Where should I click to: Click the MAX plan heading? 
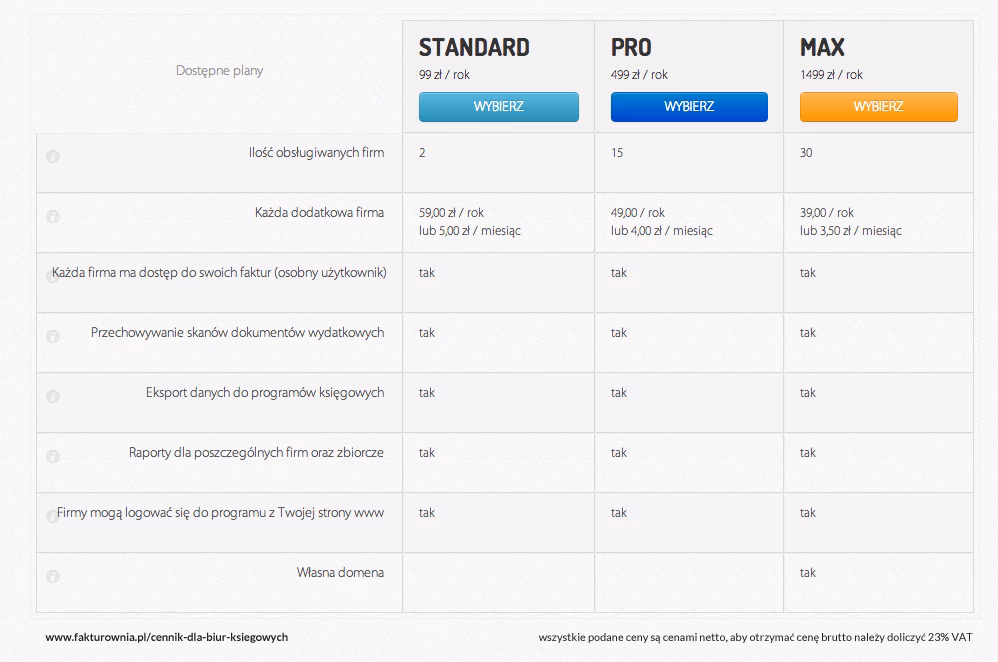[822, 47]
